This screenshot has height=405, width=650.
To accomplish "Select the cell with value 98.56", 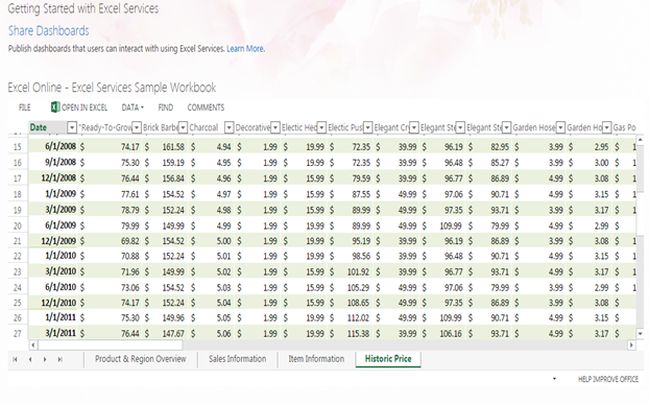I will (351, 256).
